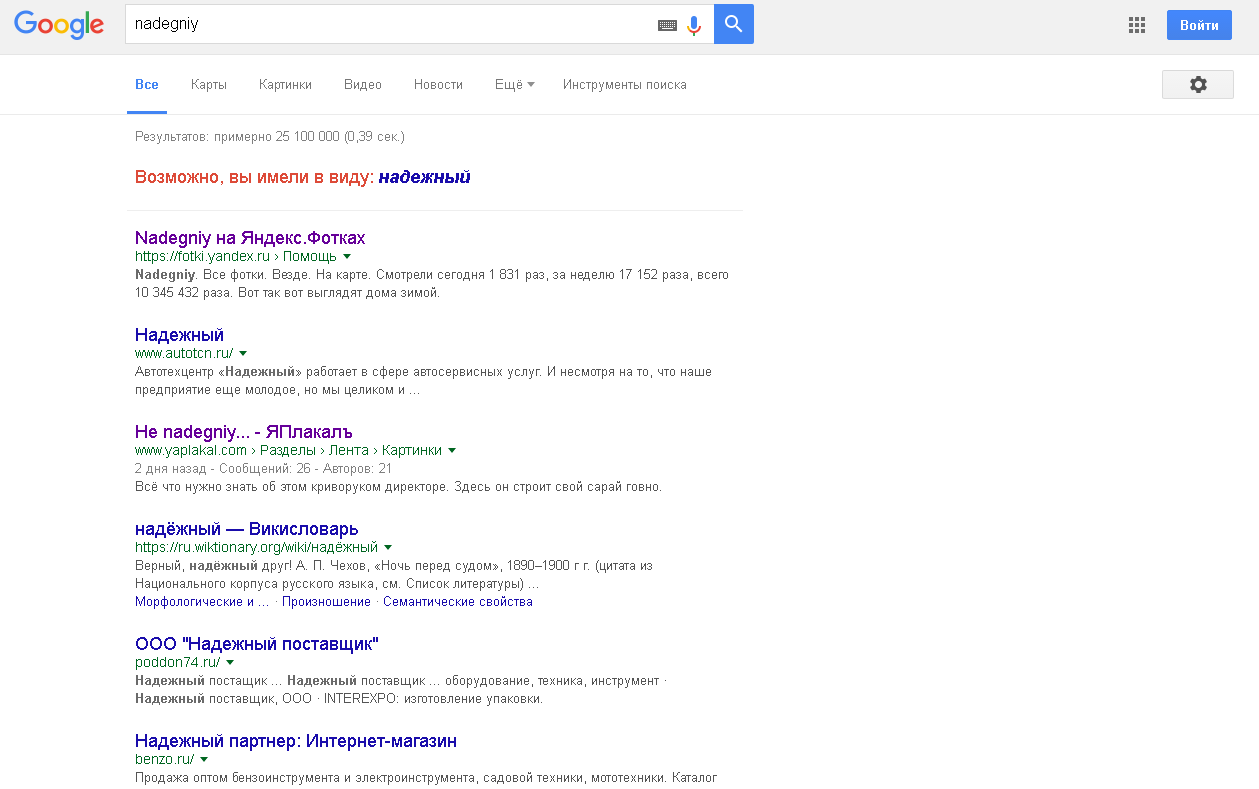The image size is (1259, 789).
Task: Open Не nadegniy... - ЯПлакалъ result
Action: click(x=244, y=431)
